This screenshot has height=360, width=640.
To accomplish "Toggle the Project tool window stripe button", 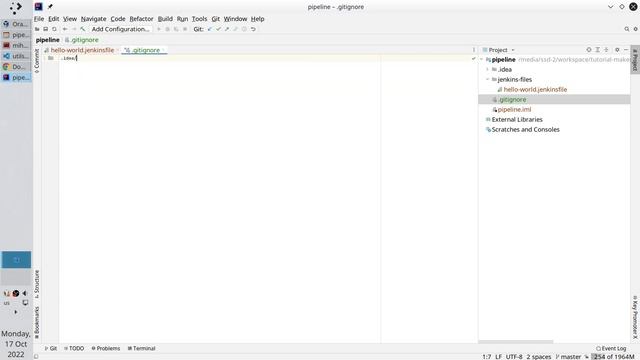I will 635,60.
